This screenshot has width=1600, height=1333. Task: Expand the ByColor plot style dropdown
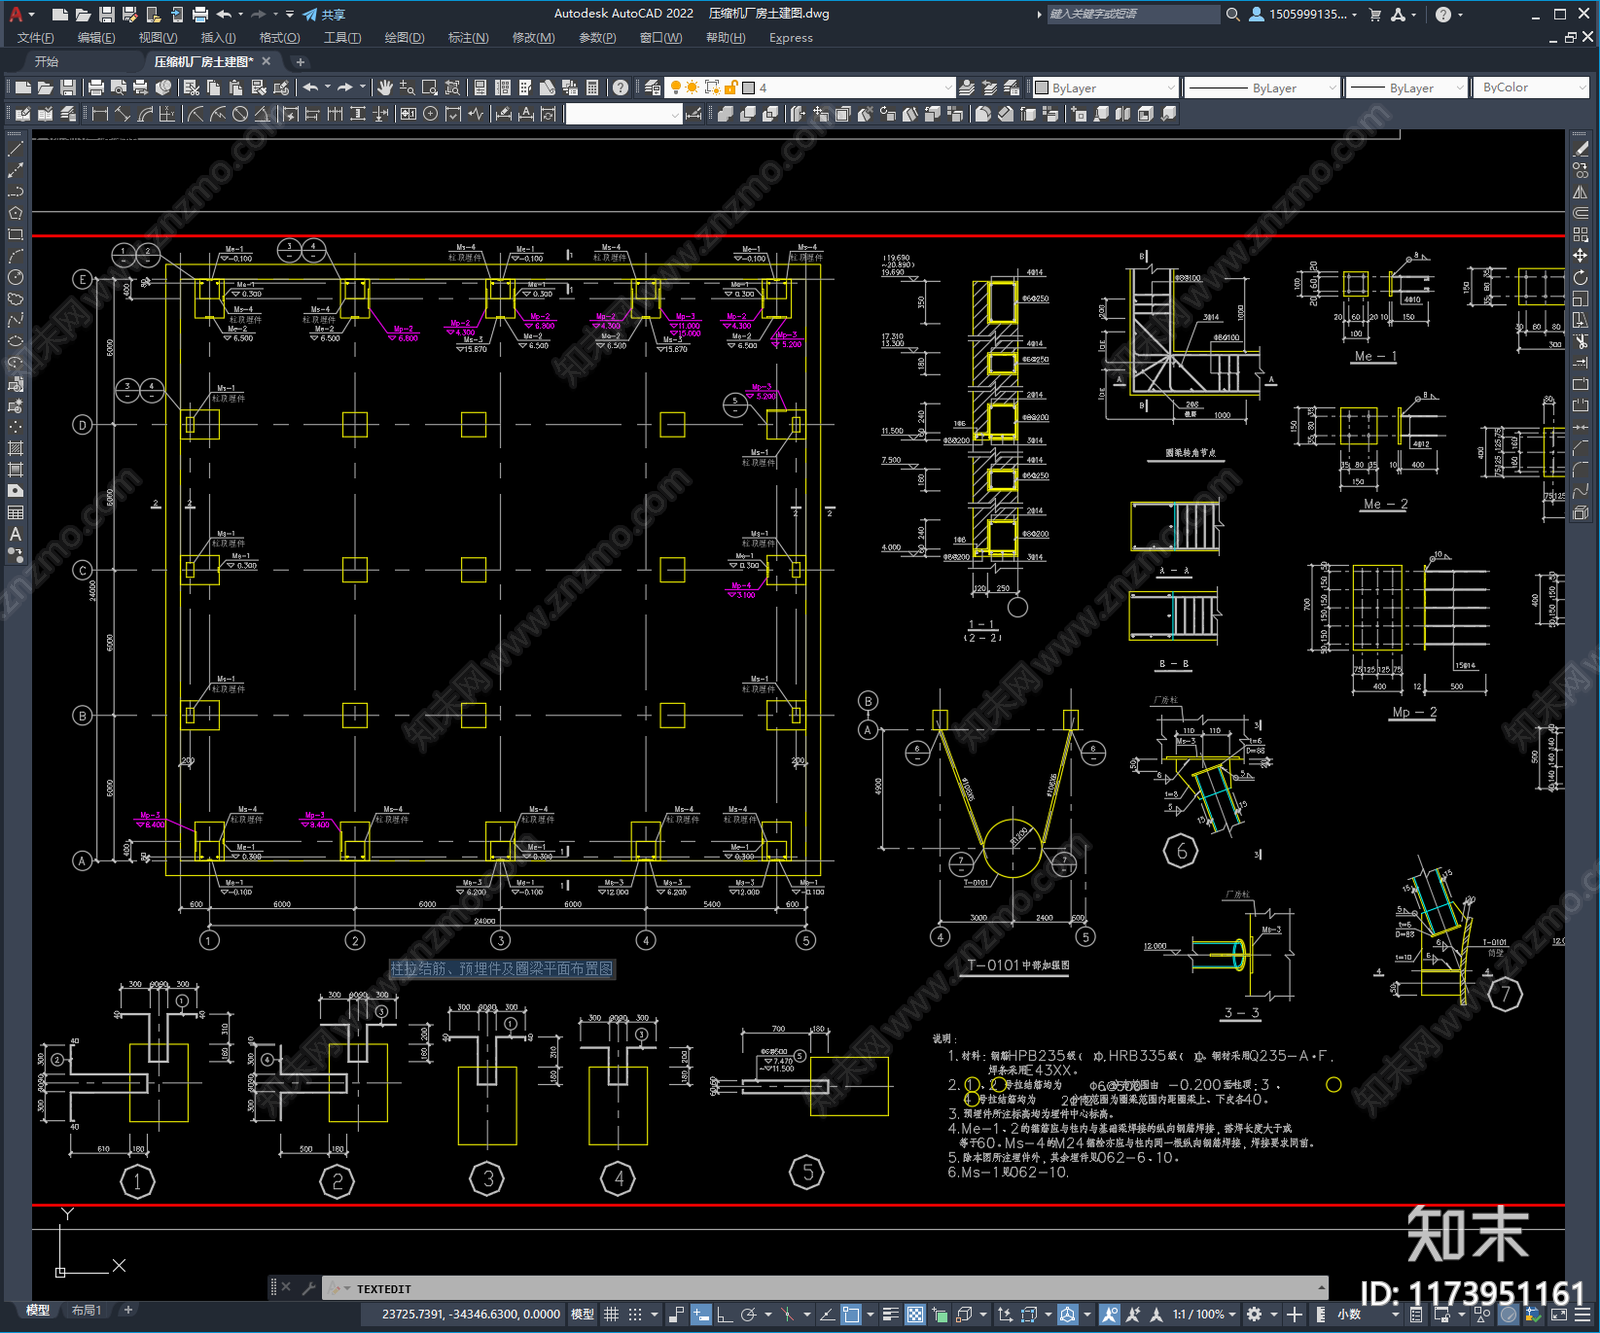pyautogui.click(x=1532, y=88)
